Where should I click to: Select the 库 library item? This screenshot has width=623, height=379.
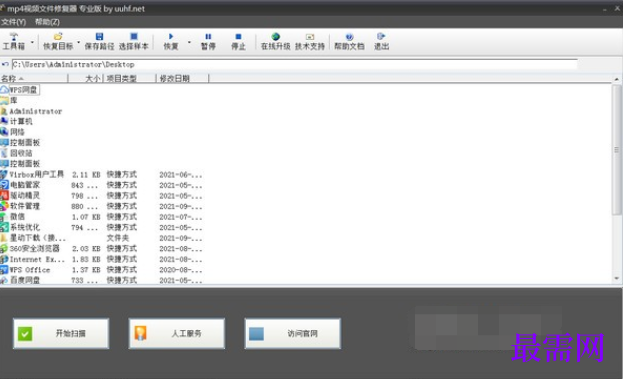(x=9, y=101)
